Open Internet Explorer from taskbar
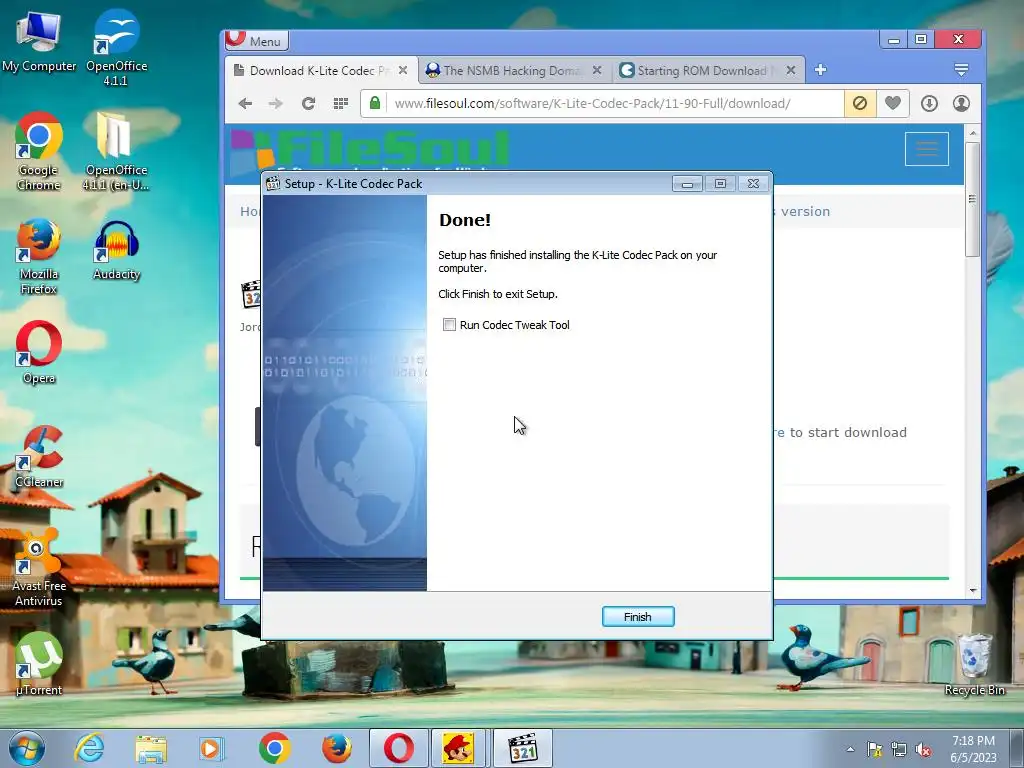1024x768 pixels. 89,748
